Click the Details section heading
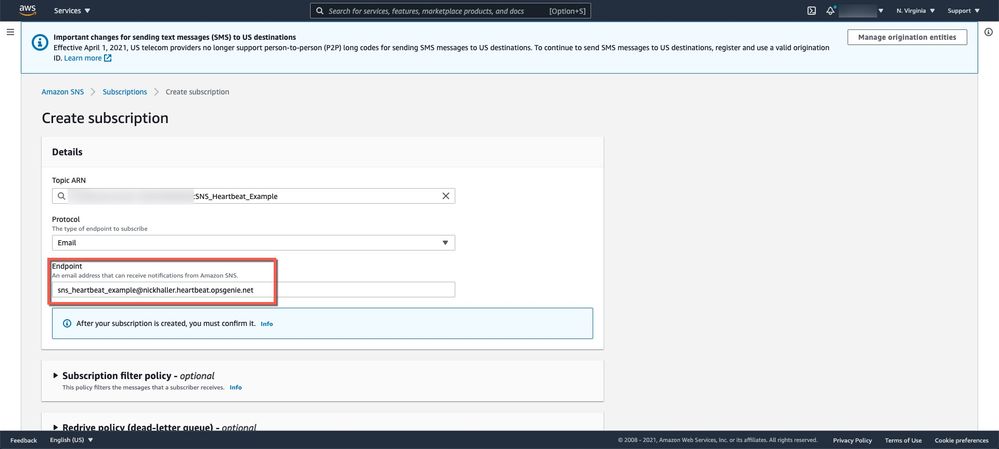 click(x=67, y=152)
